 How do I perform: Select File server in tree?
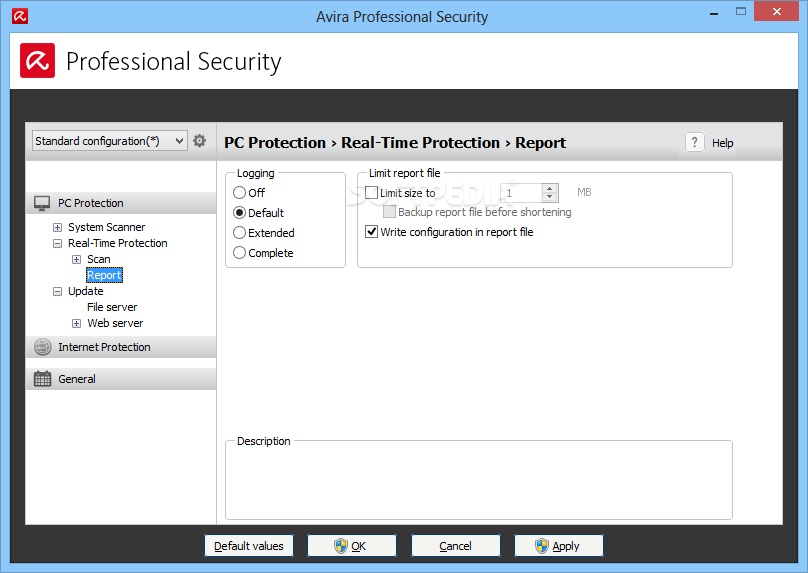pyautogui.click(x=112, y=307)
